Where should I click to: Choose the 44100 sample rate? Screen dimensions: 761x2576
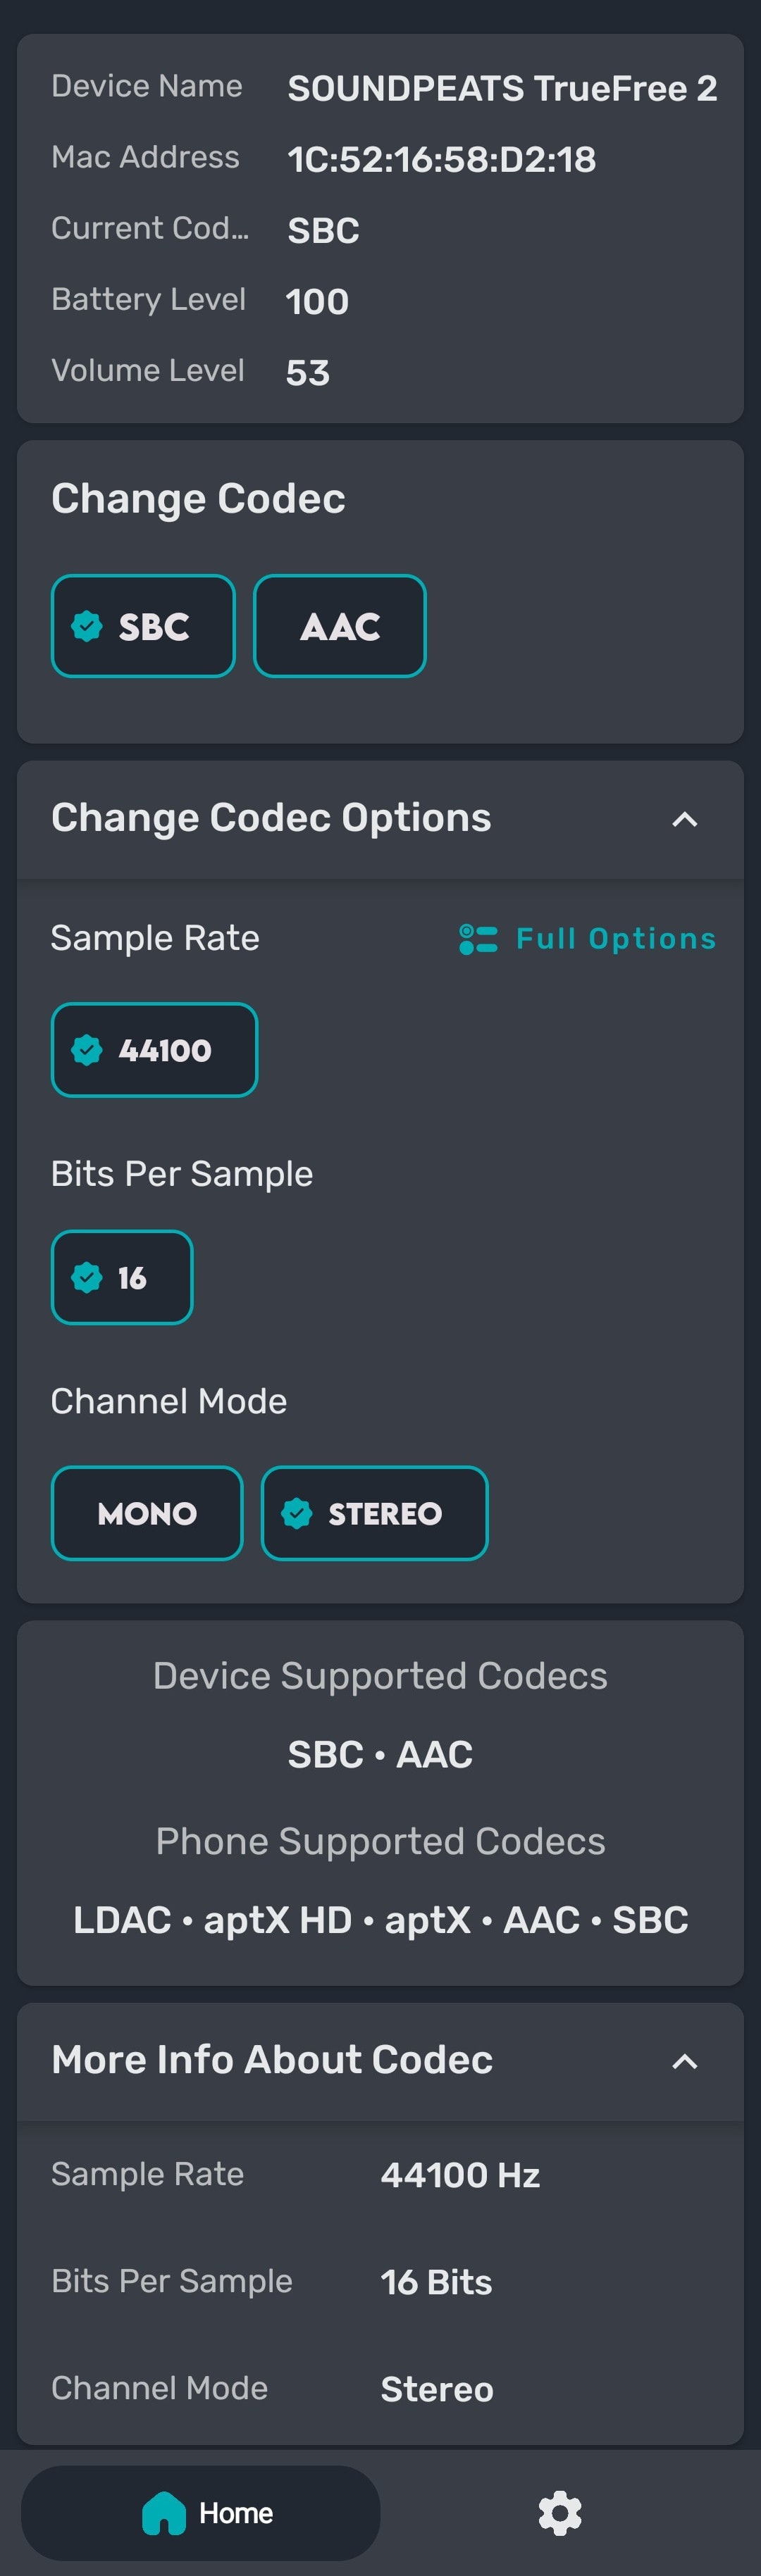[x=155, y=1050]
